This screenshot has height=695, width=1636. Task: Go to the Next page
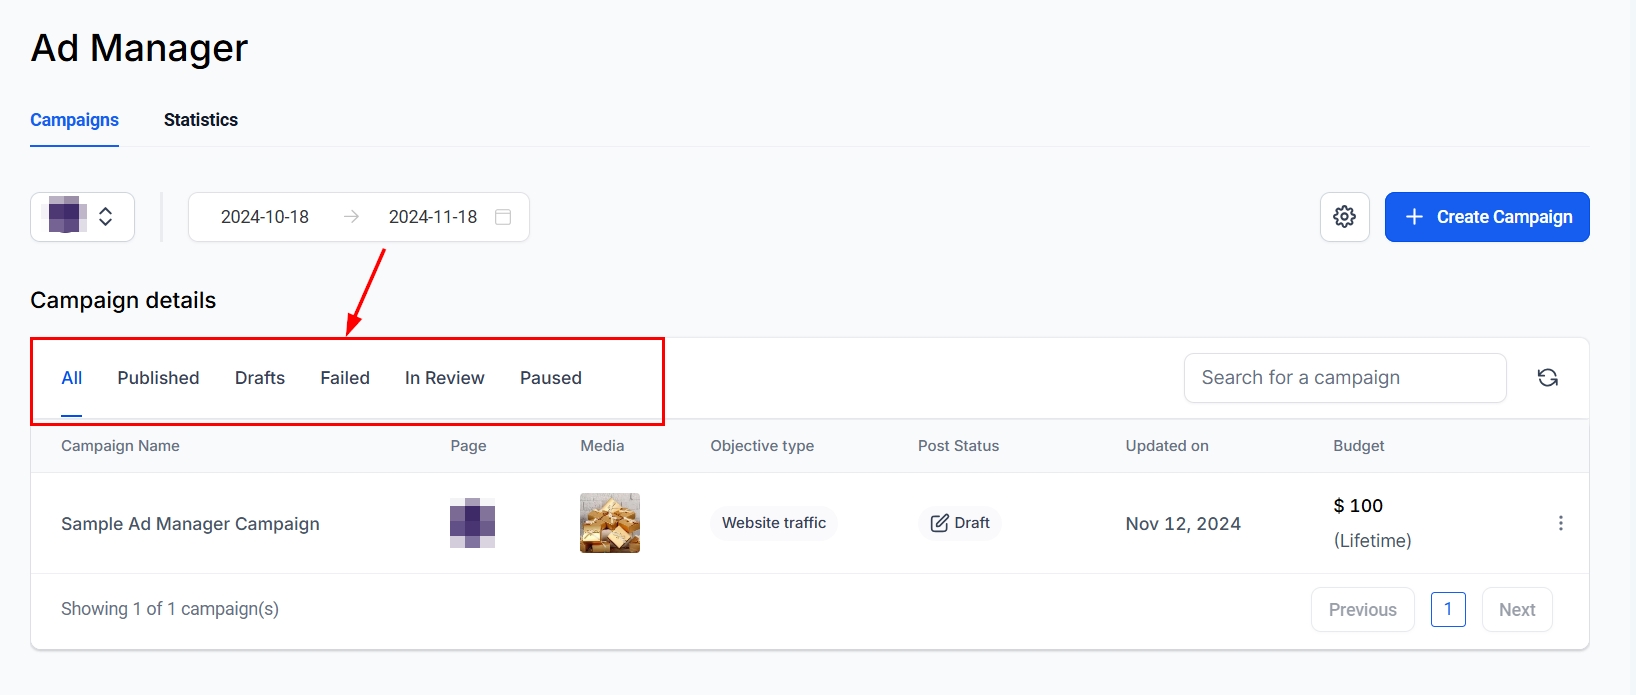pyautogui.click(x=1516, y=610)
